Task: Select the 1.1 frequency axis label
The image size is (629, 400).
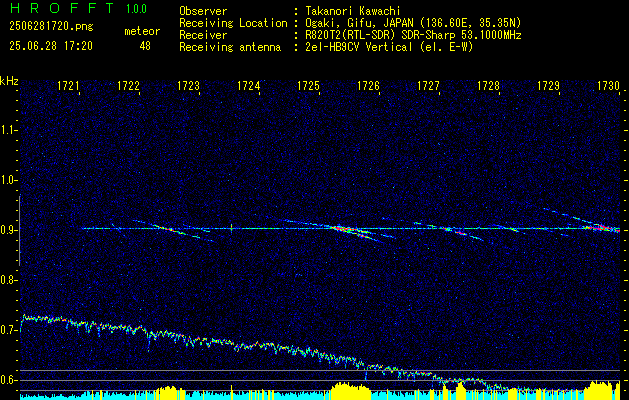Action: click(8, 130)
